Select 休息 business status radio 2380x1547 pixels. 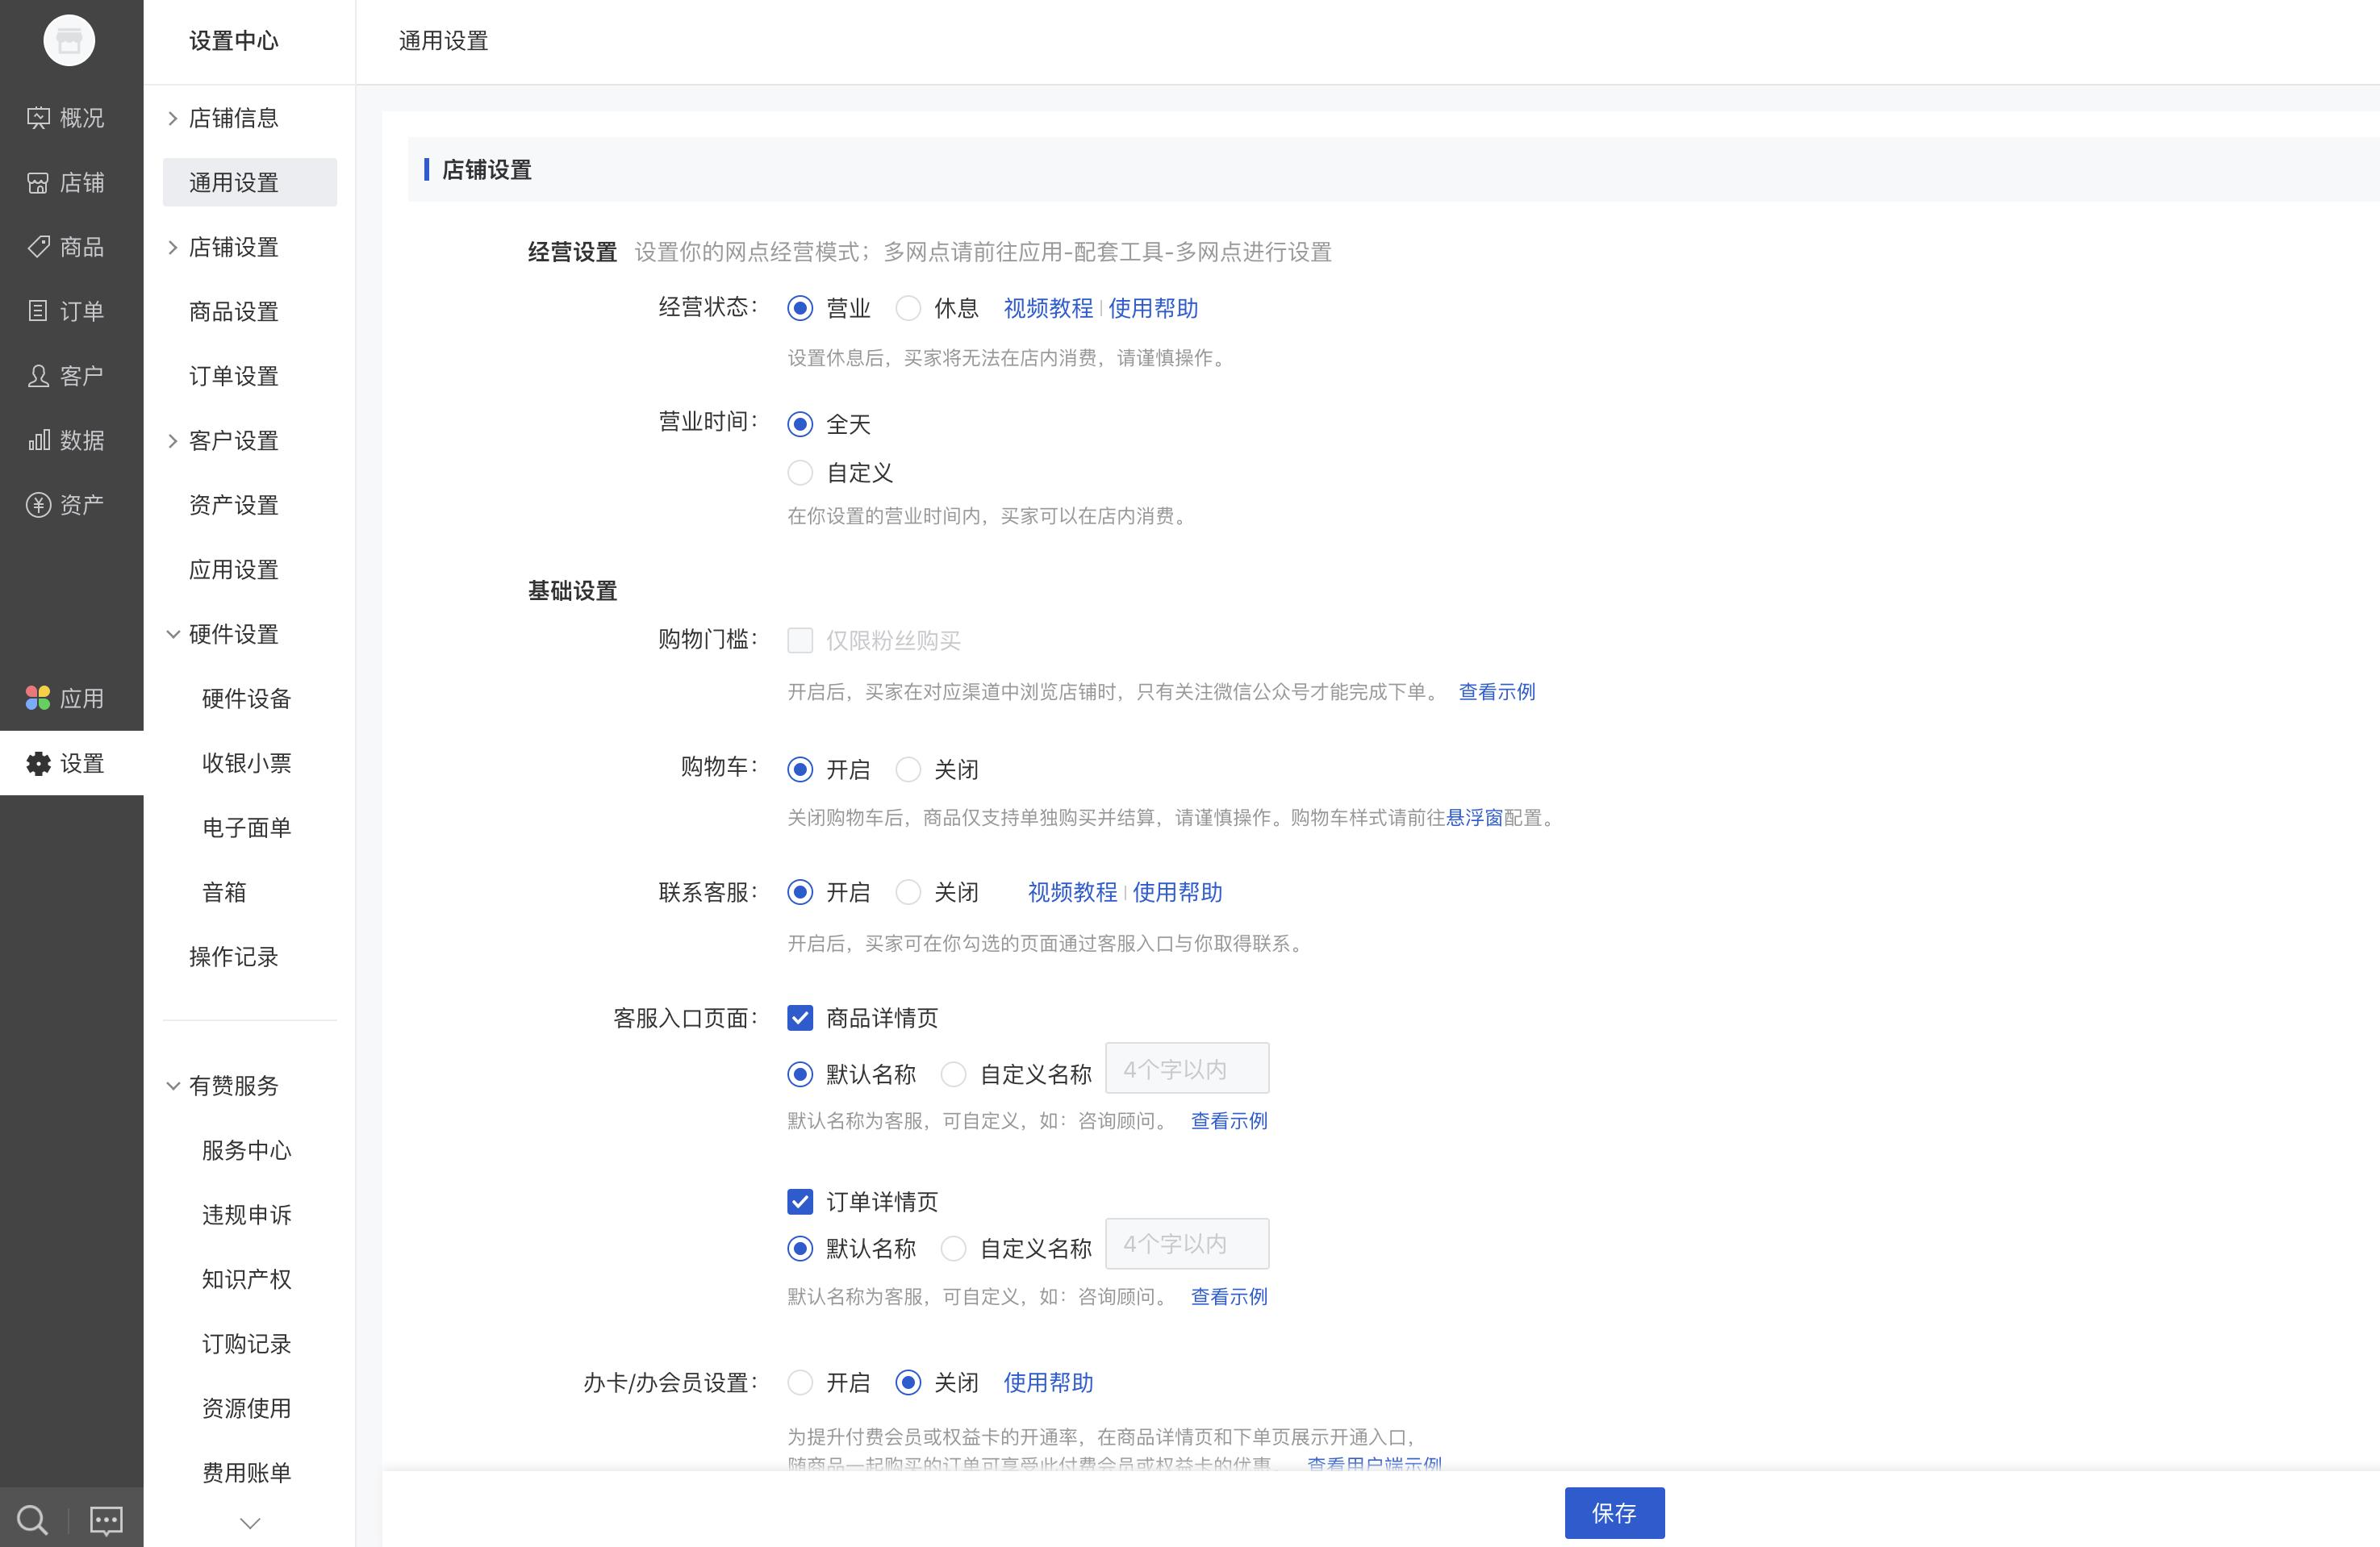(908, 308)
